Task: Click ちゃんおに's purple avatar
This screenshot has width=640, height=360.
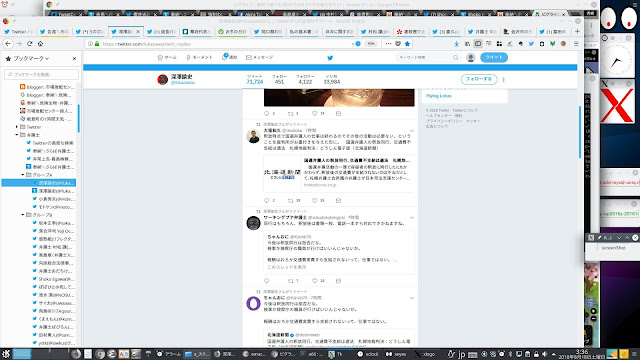Action: point(253,304)
